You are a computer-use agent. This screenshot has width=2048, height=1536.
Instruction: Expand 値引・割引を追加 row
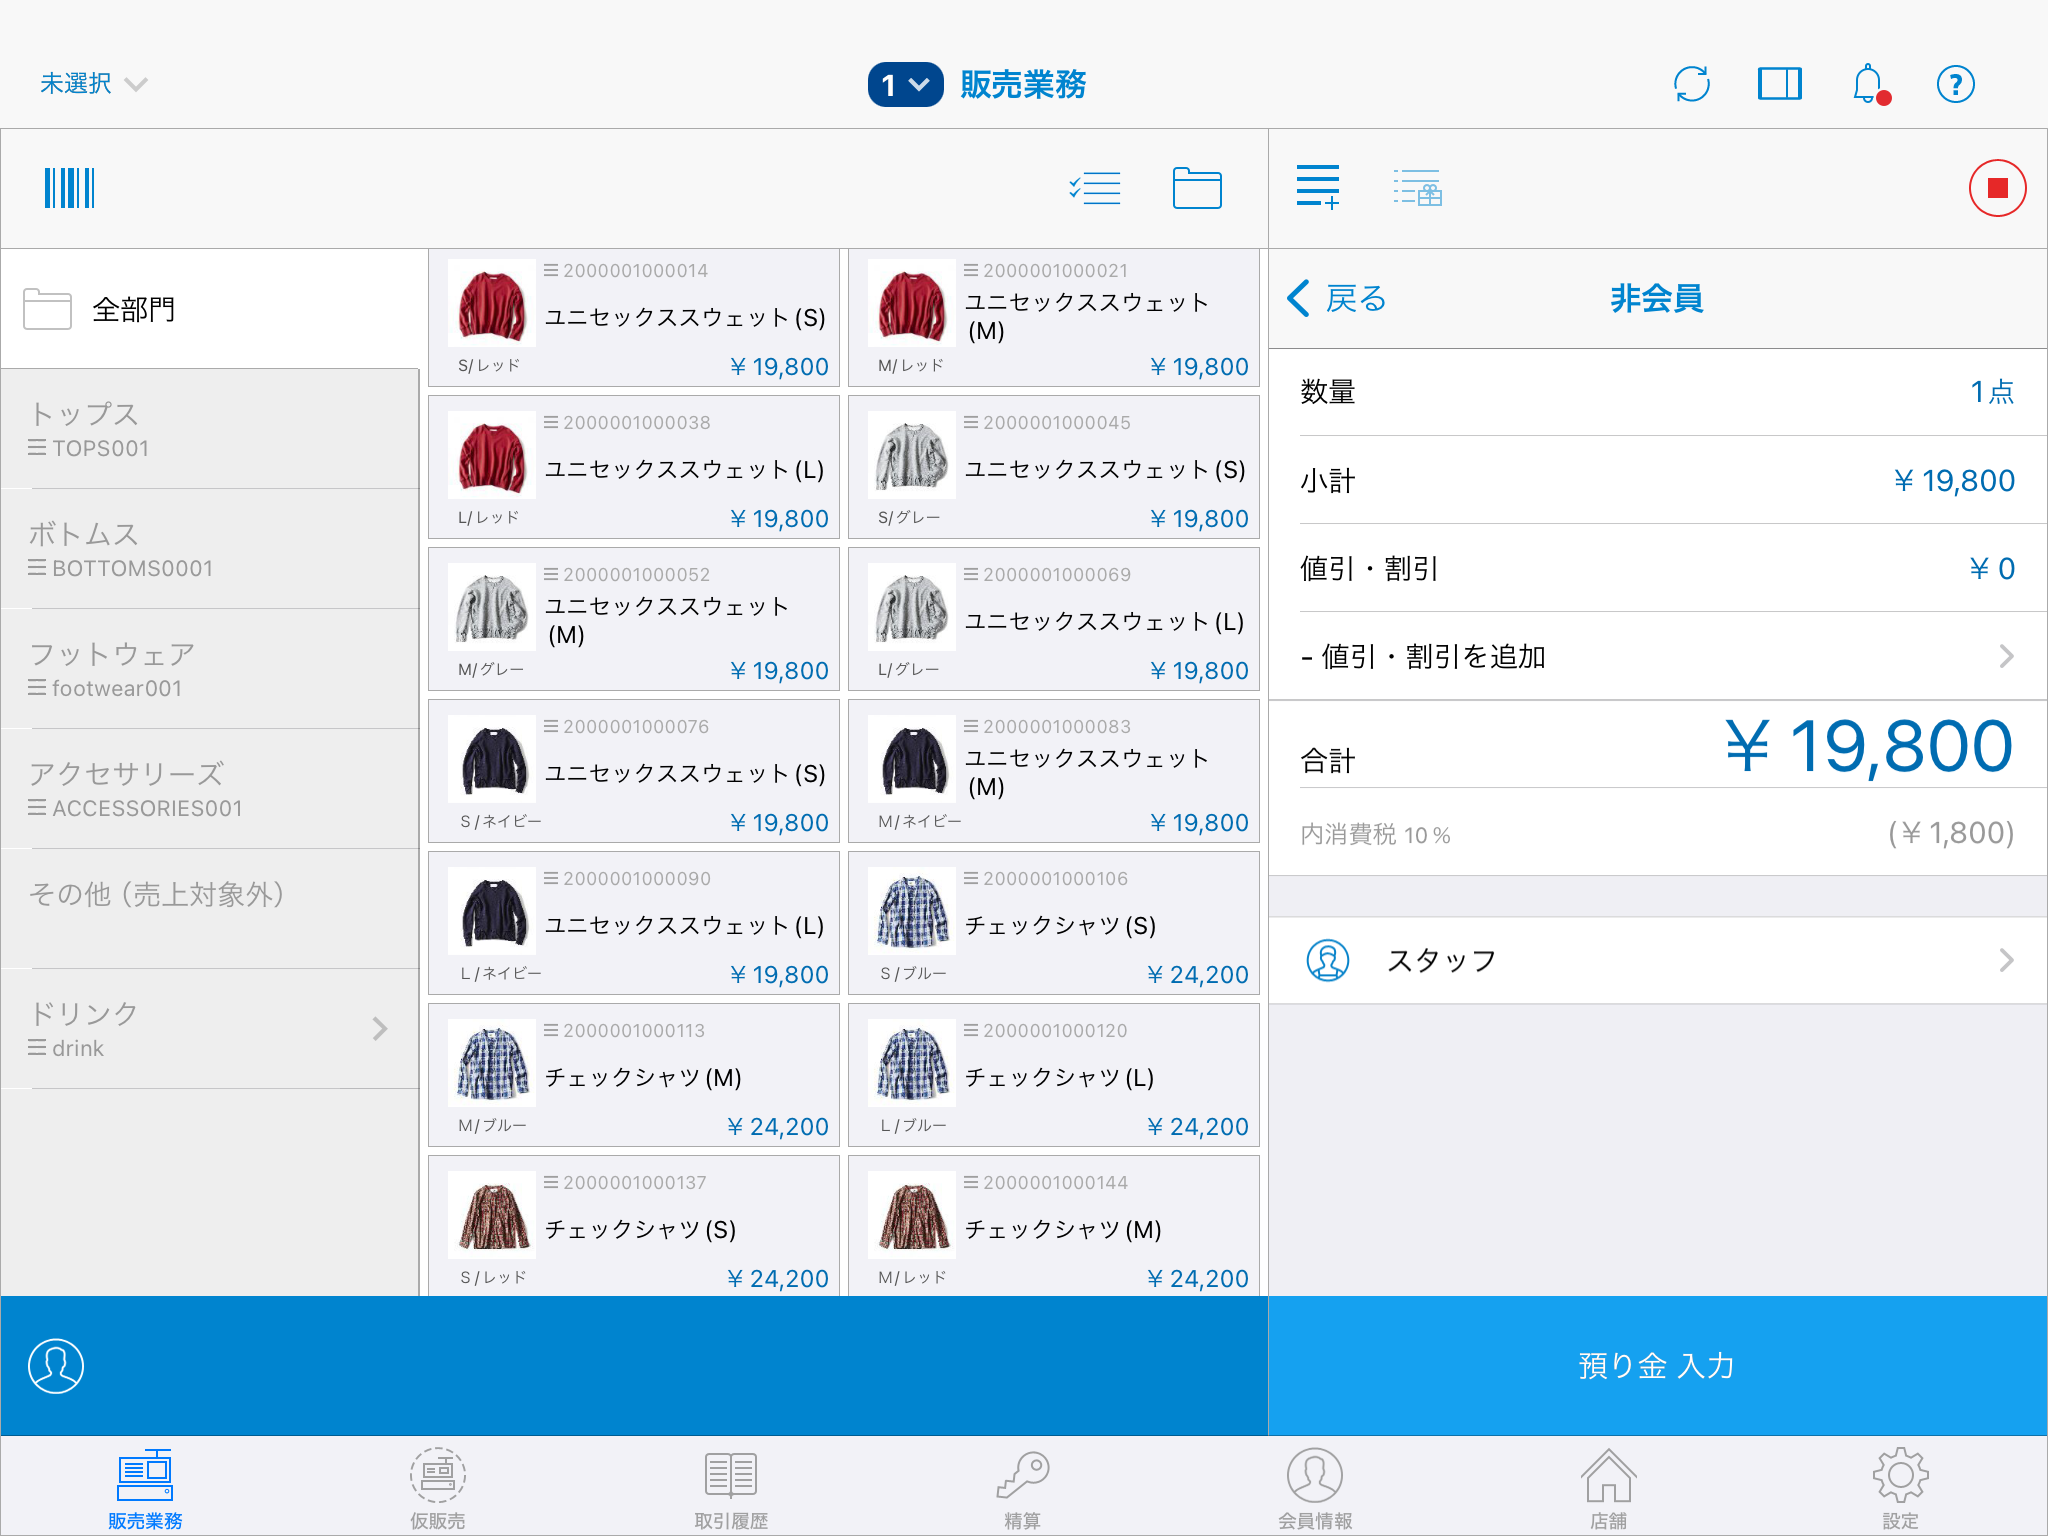point(1658,657)
